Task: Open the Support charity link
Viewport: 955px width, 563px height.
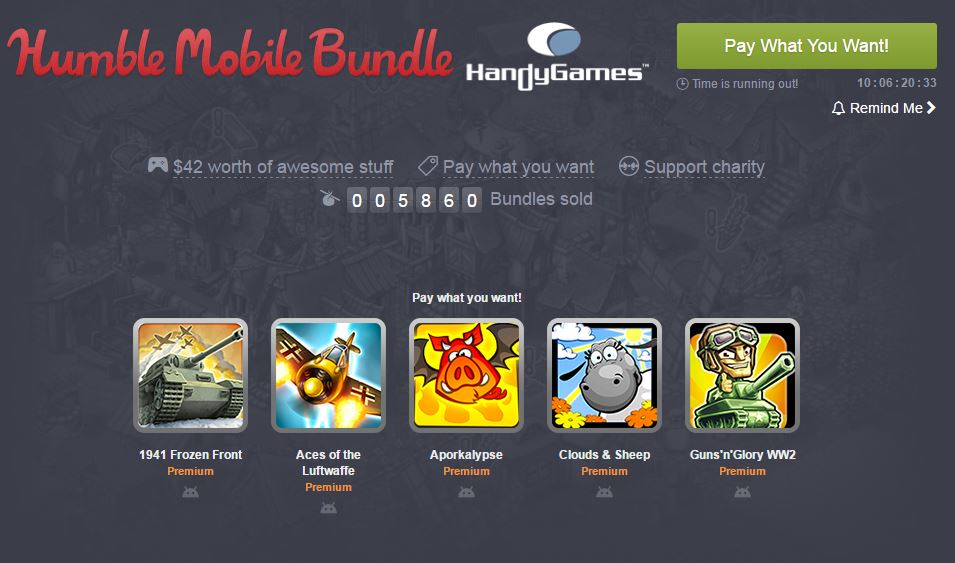Action: [x=704, y=167]
